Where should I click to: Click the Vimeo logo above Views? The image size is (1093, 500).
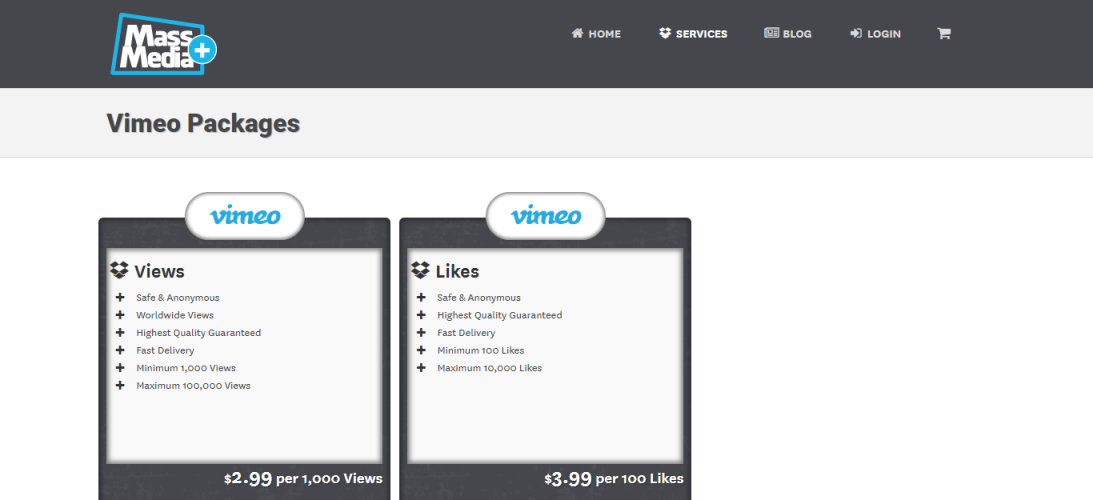pyautogui.click(x=245, y=215)
